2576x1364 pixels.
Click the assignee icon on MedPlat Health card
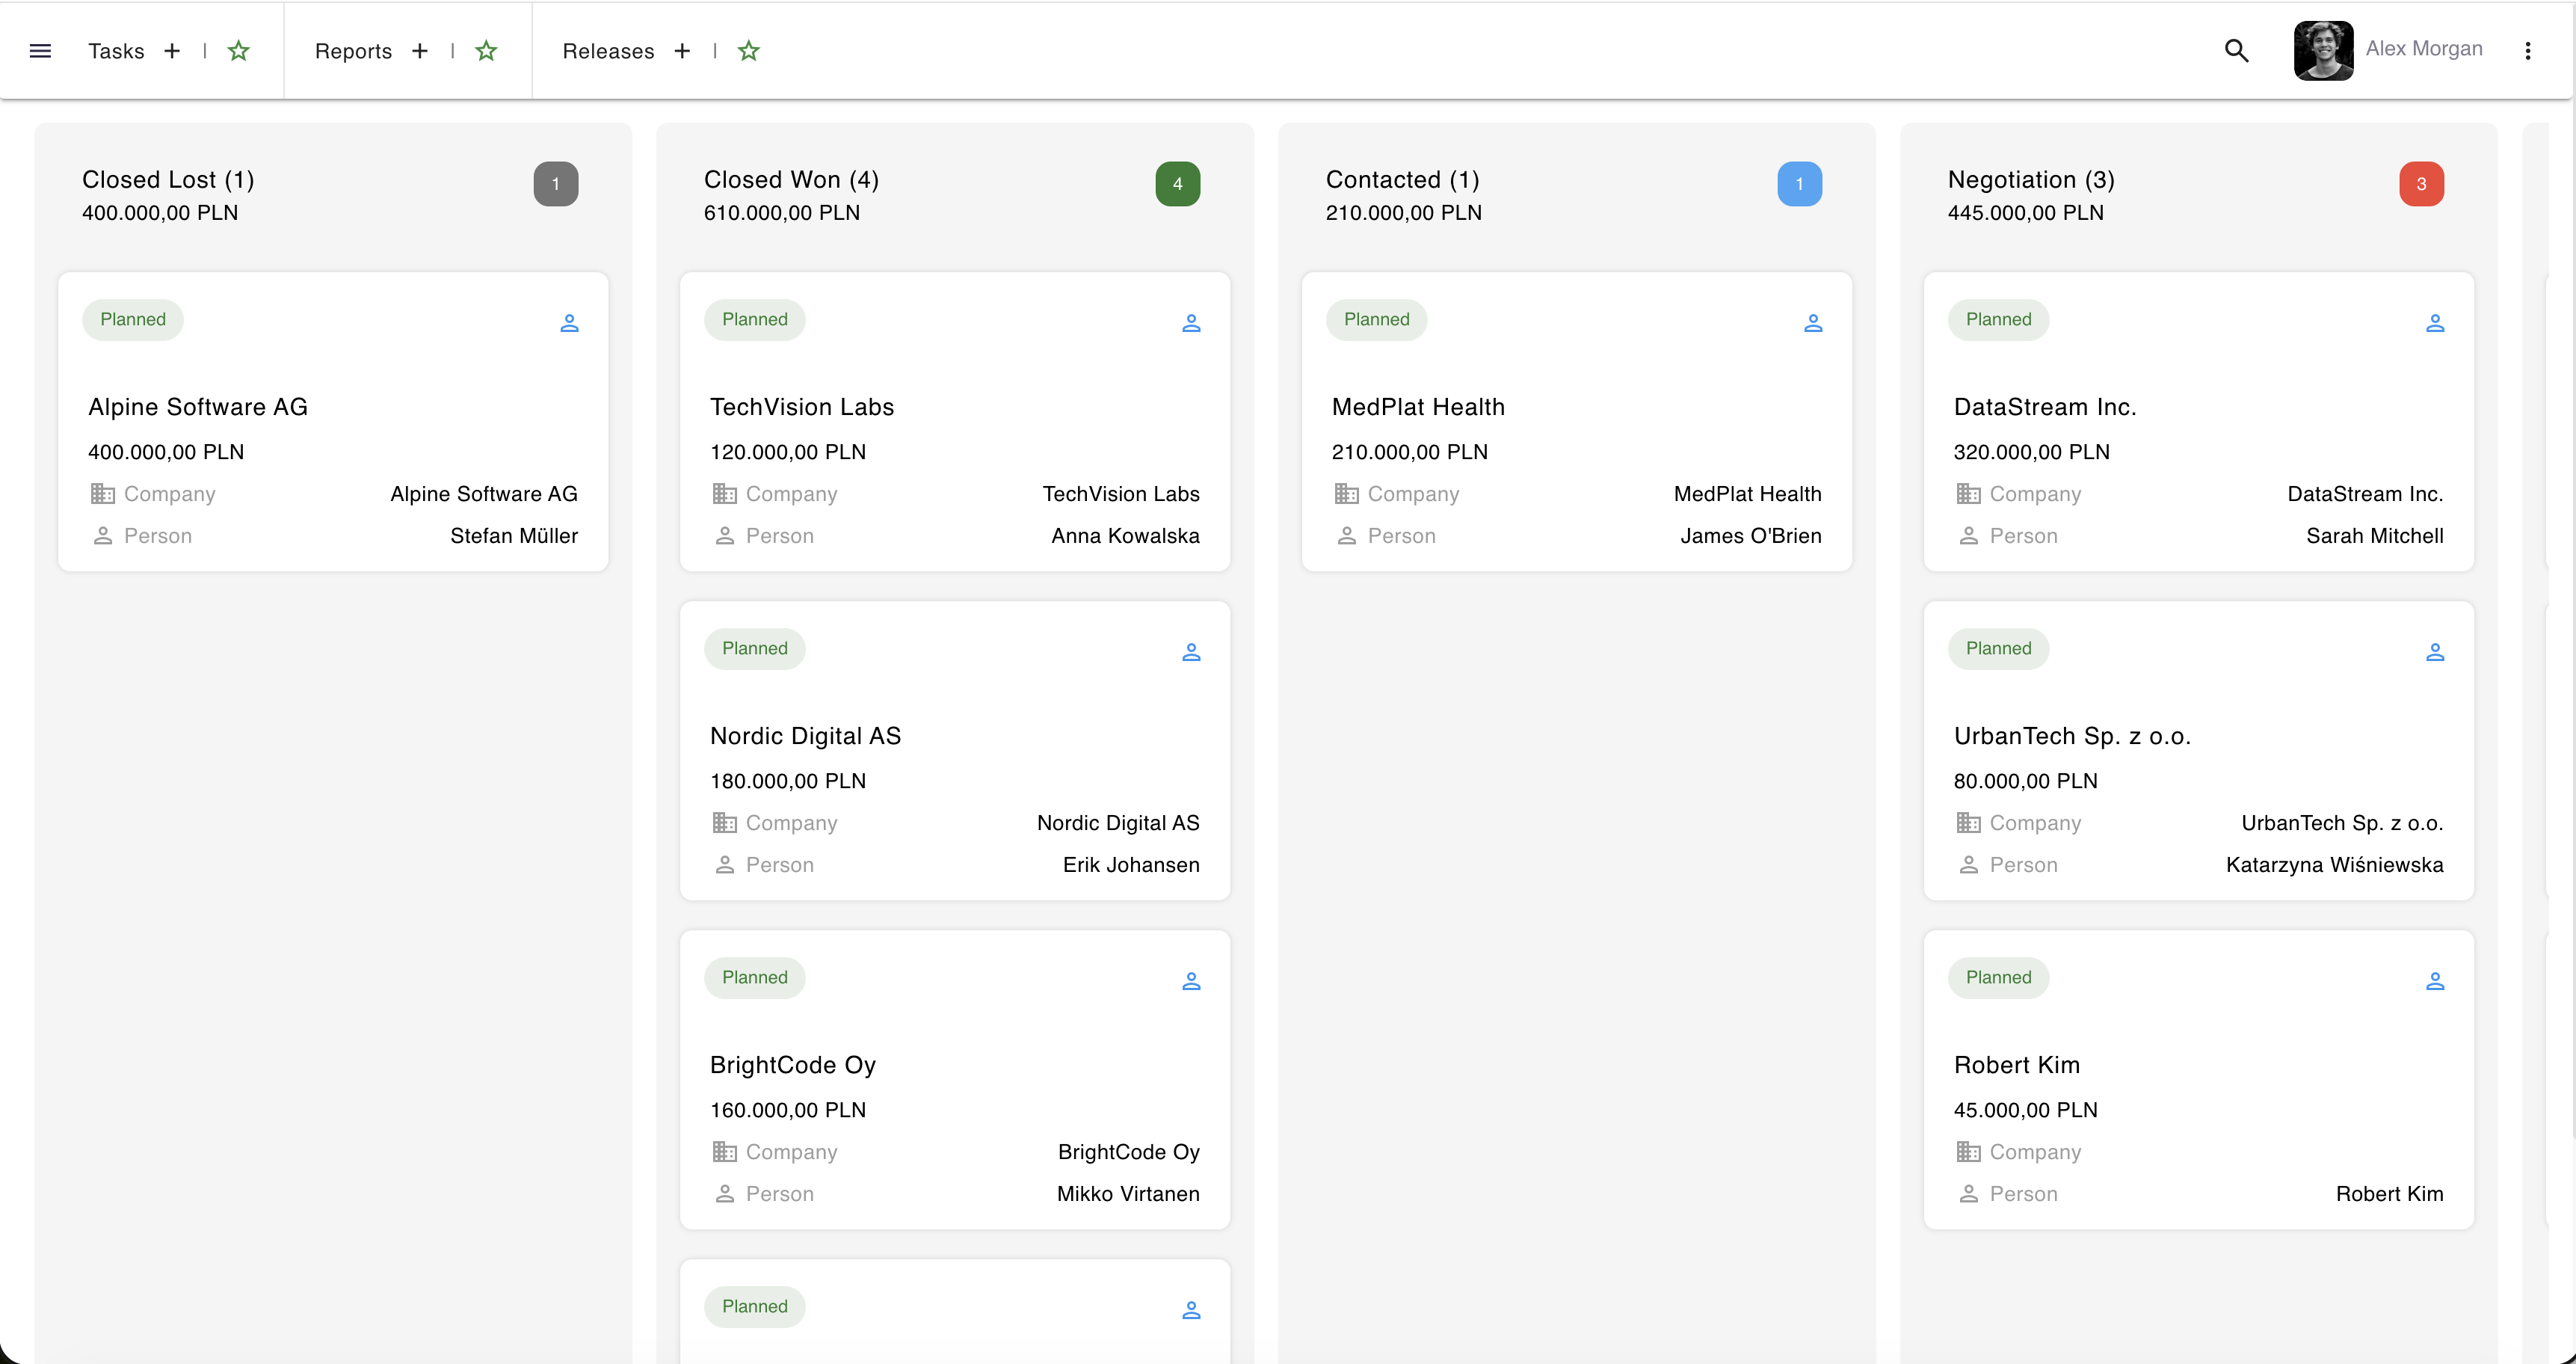coord(1813,323)
